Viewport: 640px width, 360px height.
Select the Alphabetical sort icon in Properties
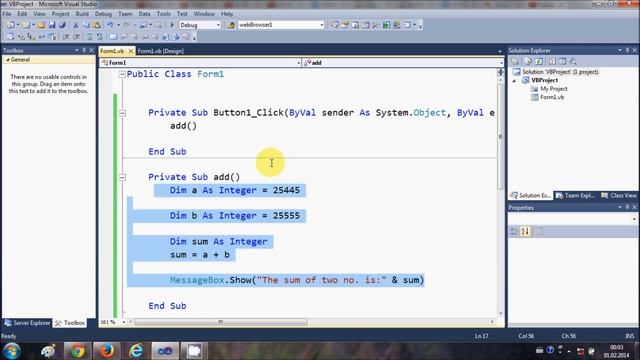[525, 231]
